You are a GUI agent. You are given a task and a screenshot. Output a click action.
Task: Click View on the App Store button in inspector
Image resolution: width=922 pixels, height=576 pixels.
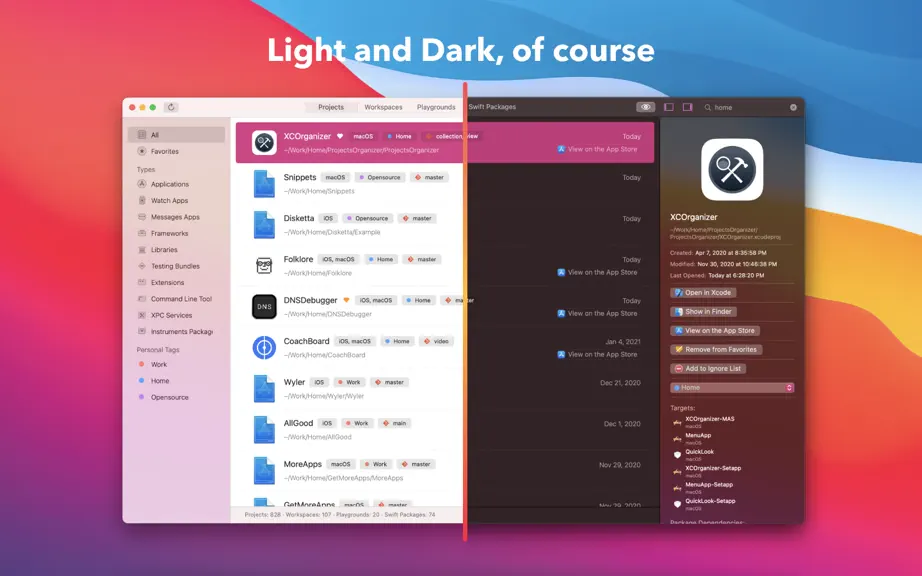point(715,331)
